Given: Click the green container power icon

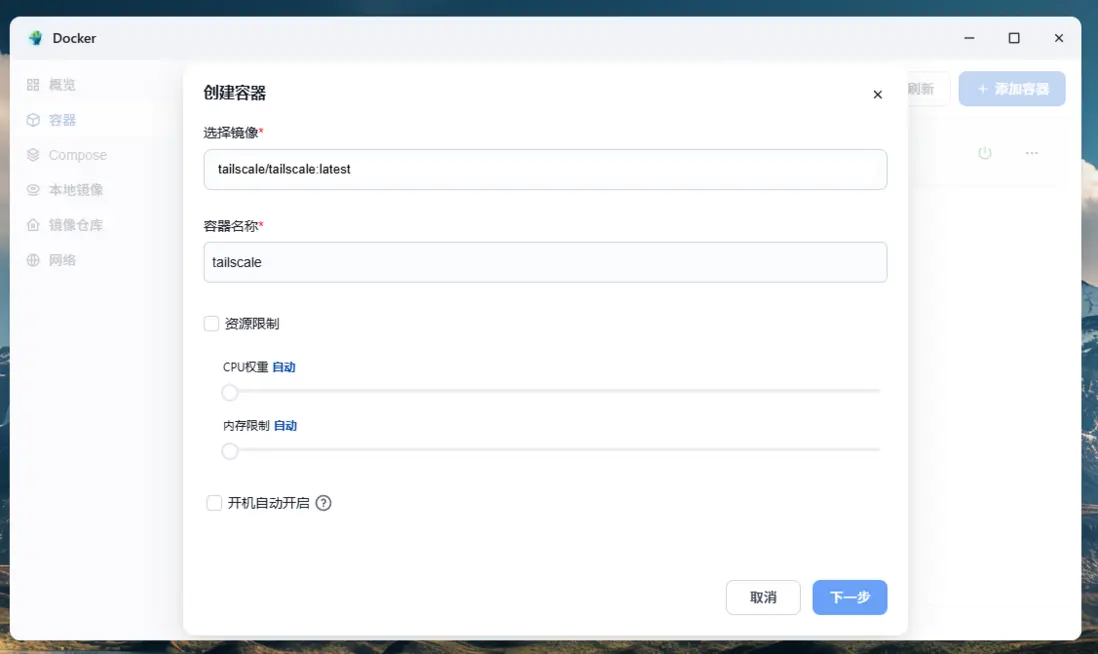Looking at the screenshot, I should [x=984, y=153].
